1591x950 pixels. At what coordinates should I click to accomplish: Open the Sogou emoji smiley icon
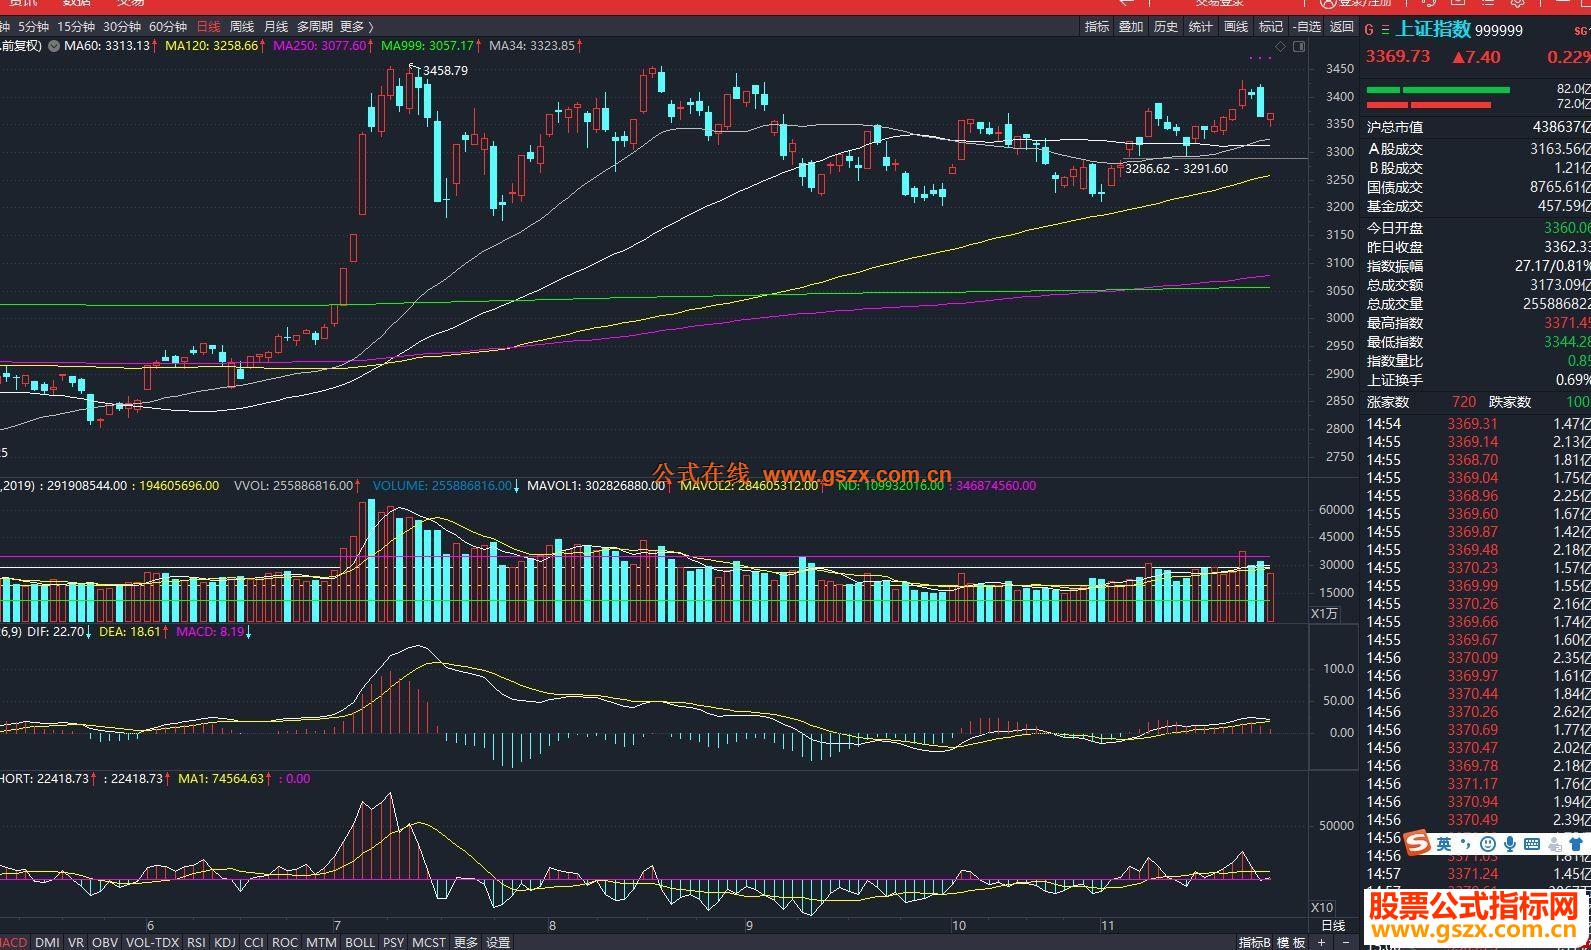(1489, 845)
